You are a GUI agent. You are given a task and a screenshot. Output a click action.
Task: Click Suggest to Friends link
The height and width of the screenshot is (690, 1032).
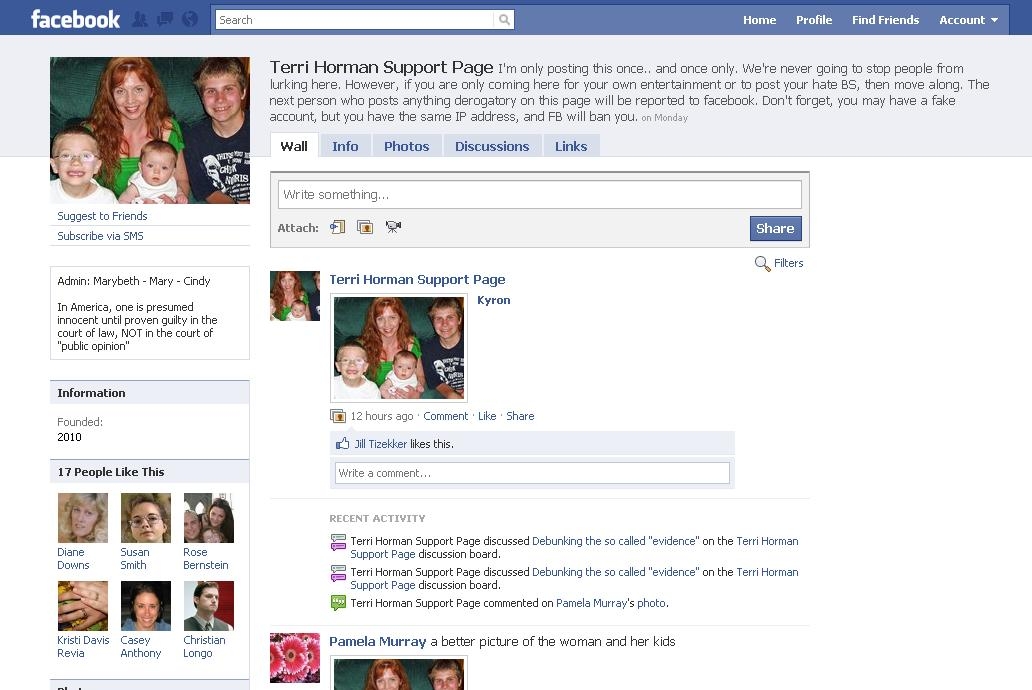tap(102, 216)
